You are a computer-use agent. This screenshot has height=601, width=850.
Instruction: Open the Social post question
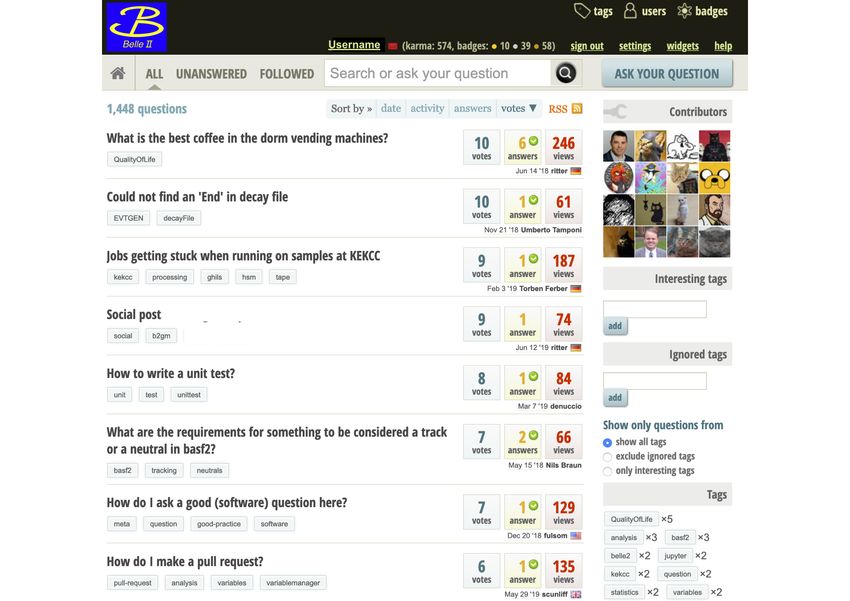click(x=134, y=314)
